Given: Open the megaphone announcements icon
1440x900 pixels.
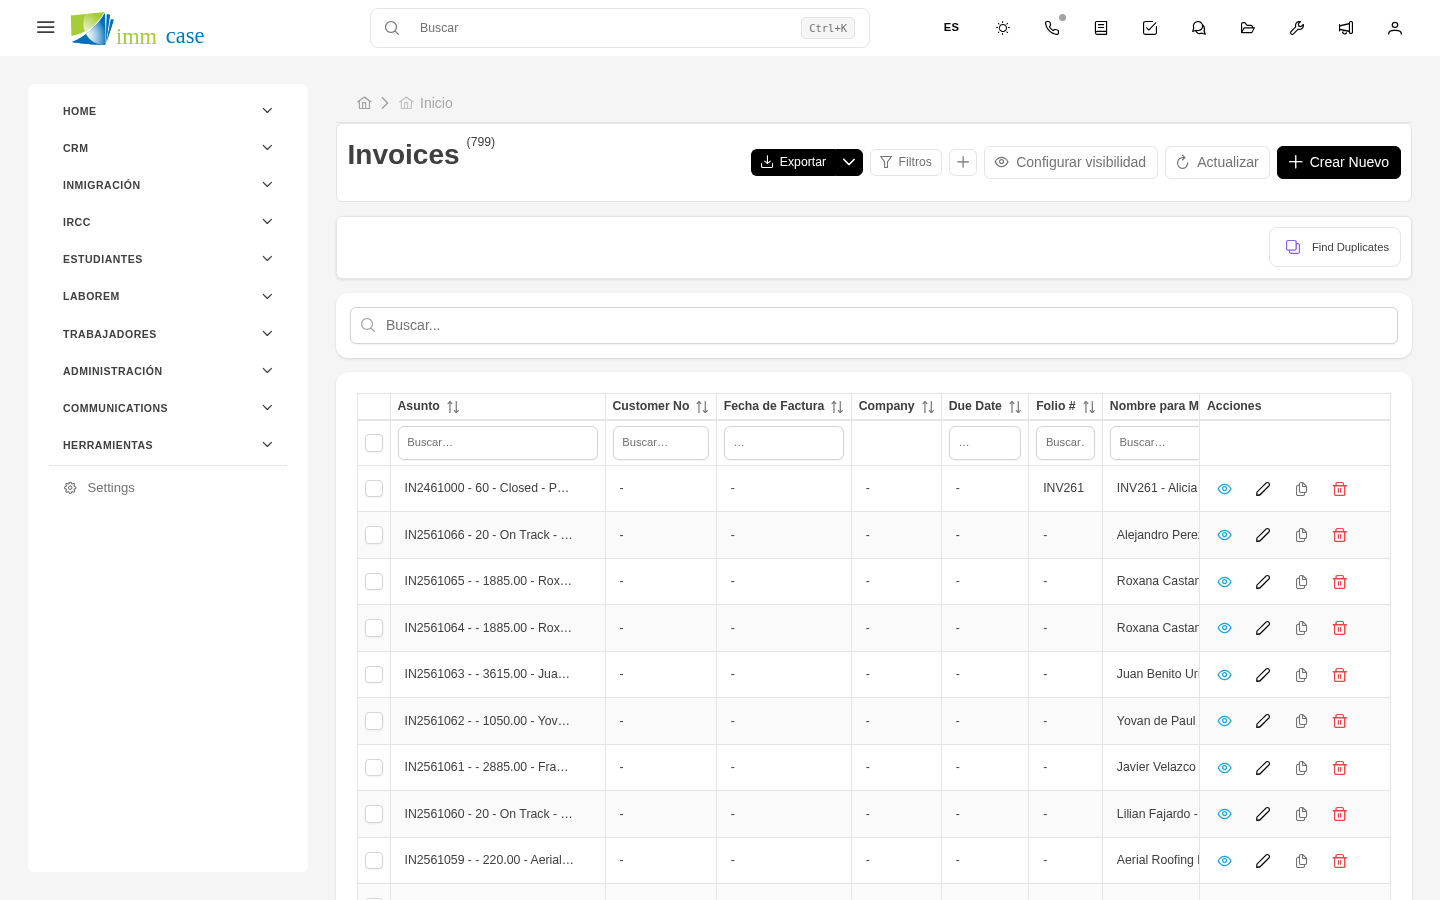Looking at the screenshot, I should pos(1346,28).
